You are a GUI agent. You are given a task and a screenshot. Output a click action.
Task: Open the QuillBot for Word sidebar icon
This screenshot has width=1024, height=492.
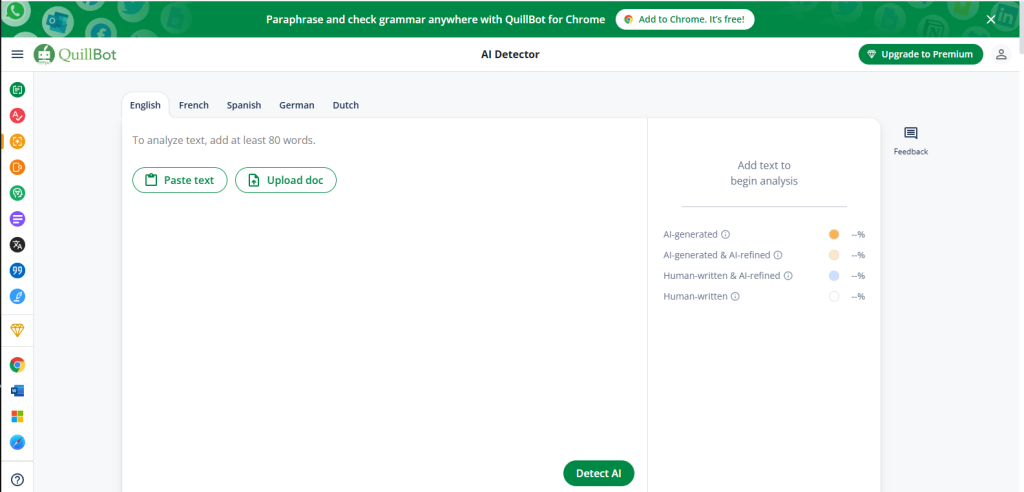[17, 391]
